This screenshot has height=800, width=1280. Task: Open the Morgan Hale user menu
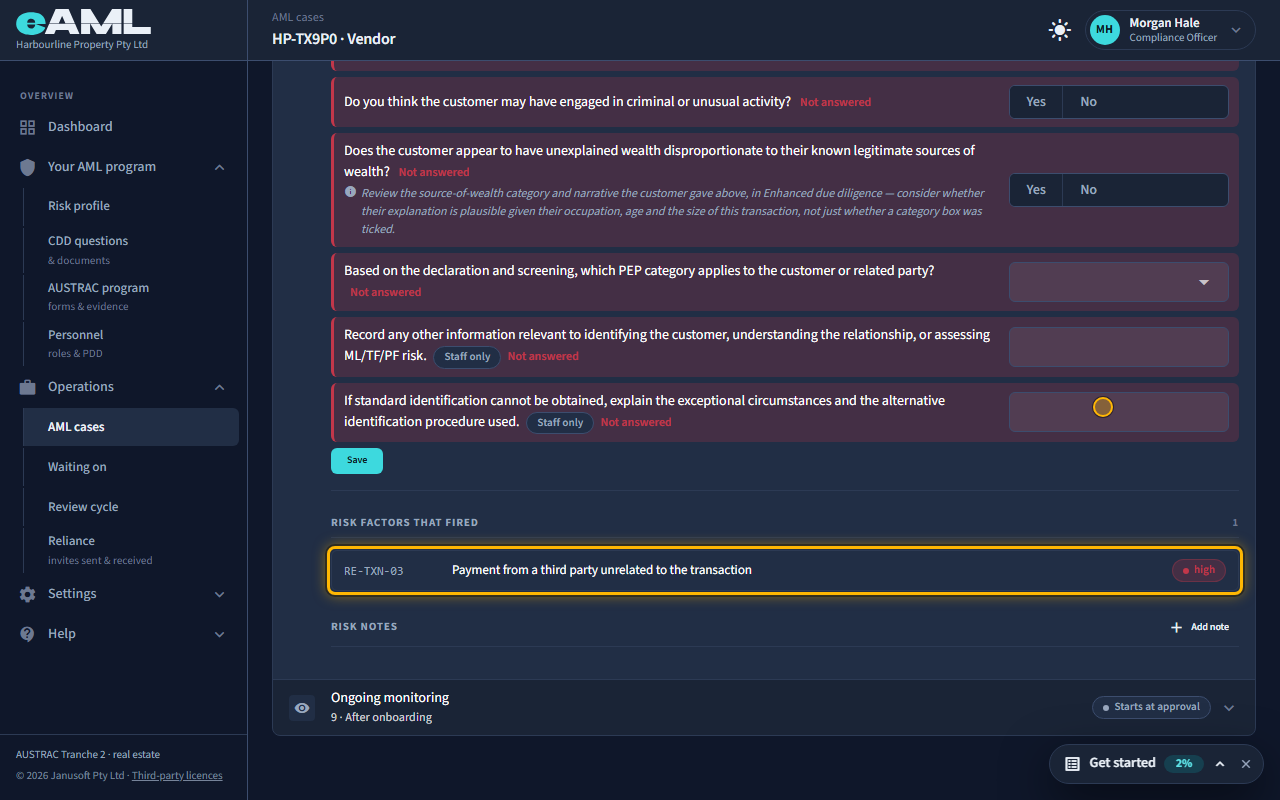pos(1170,30)
